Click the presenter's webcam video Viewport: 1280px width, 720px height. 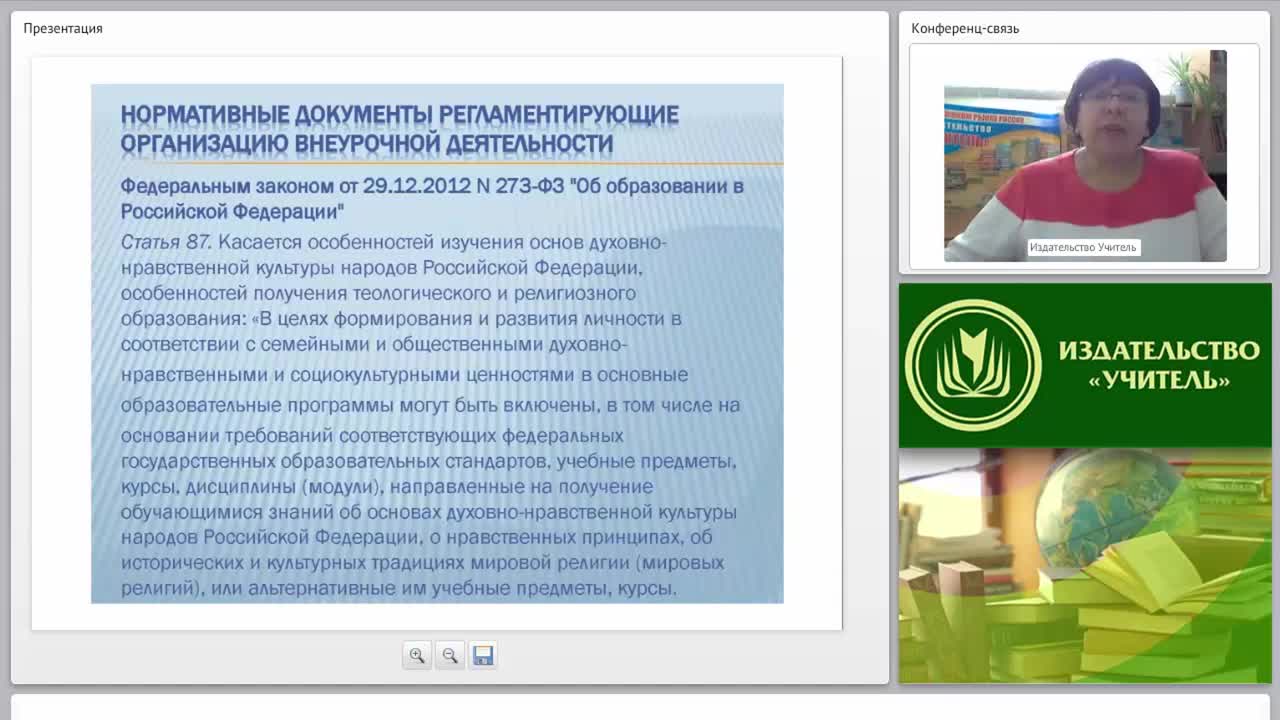click(1085, 156)
